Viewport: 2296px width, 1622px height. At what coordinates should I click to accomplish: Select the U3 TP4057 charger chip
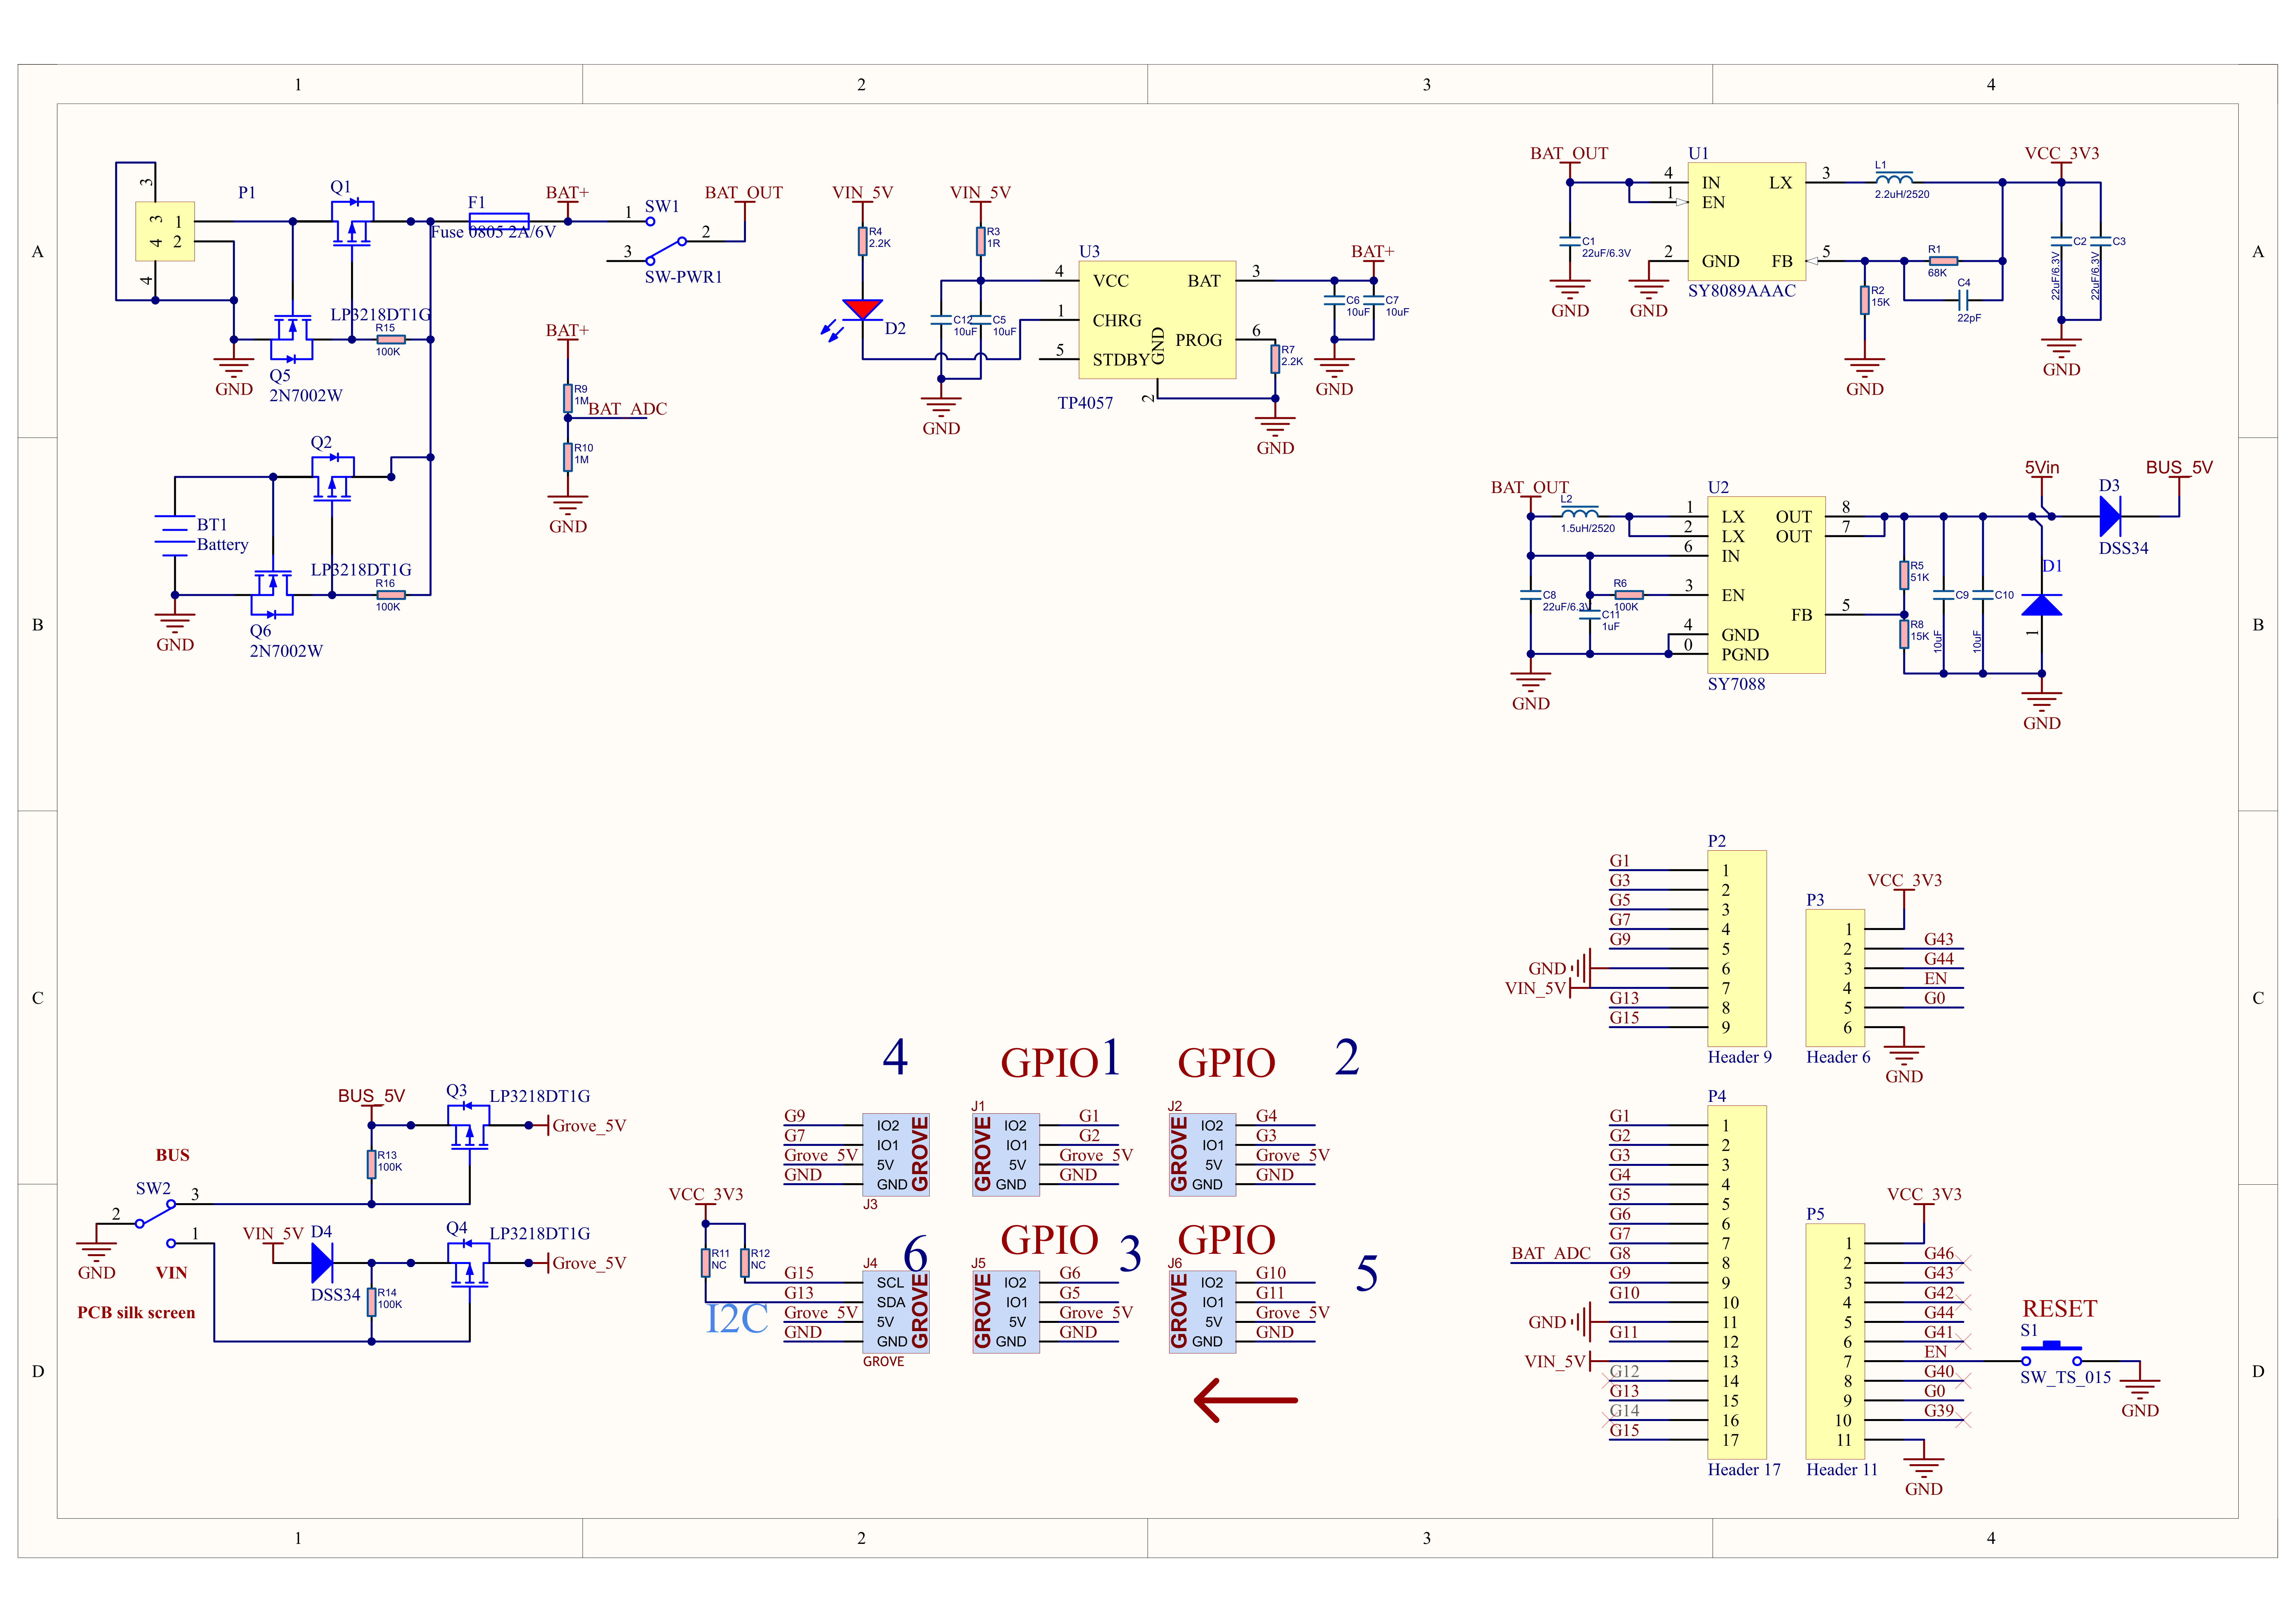[x=1157, y=320]
